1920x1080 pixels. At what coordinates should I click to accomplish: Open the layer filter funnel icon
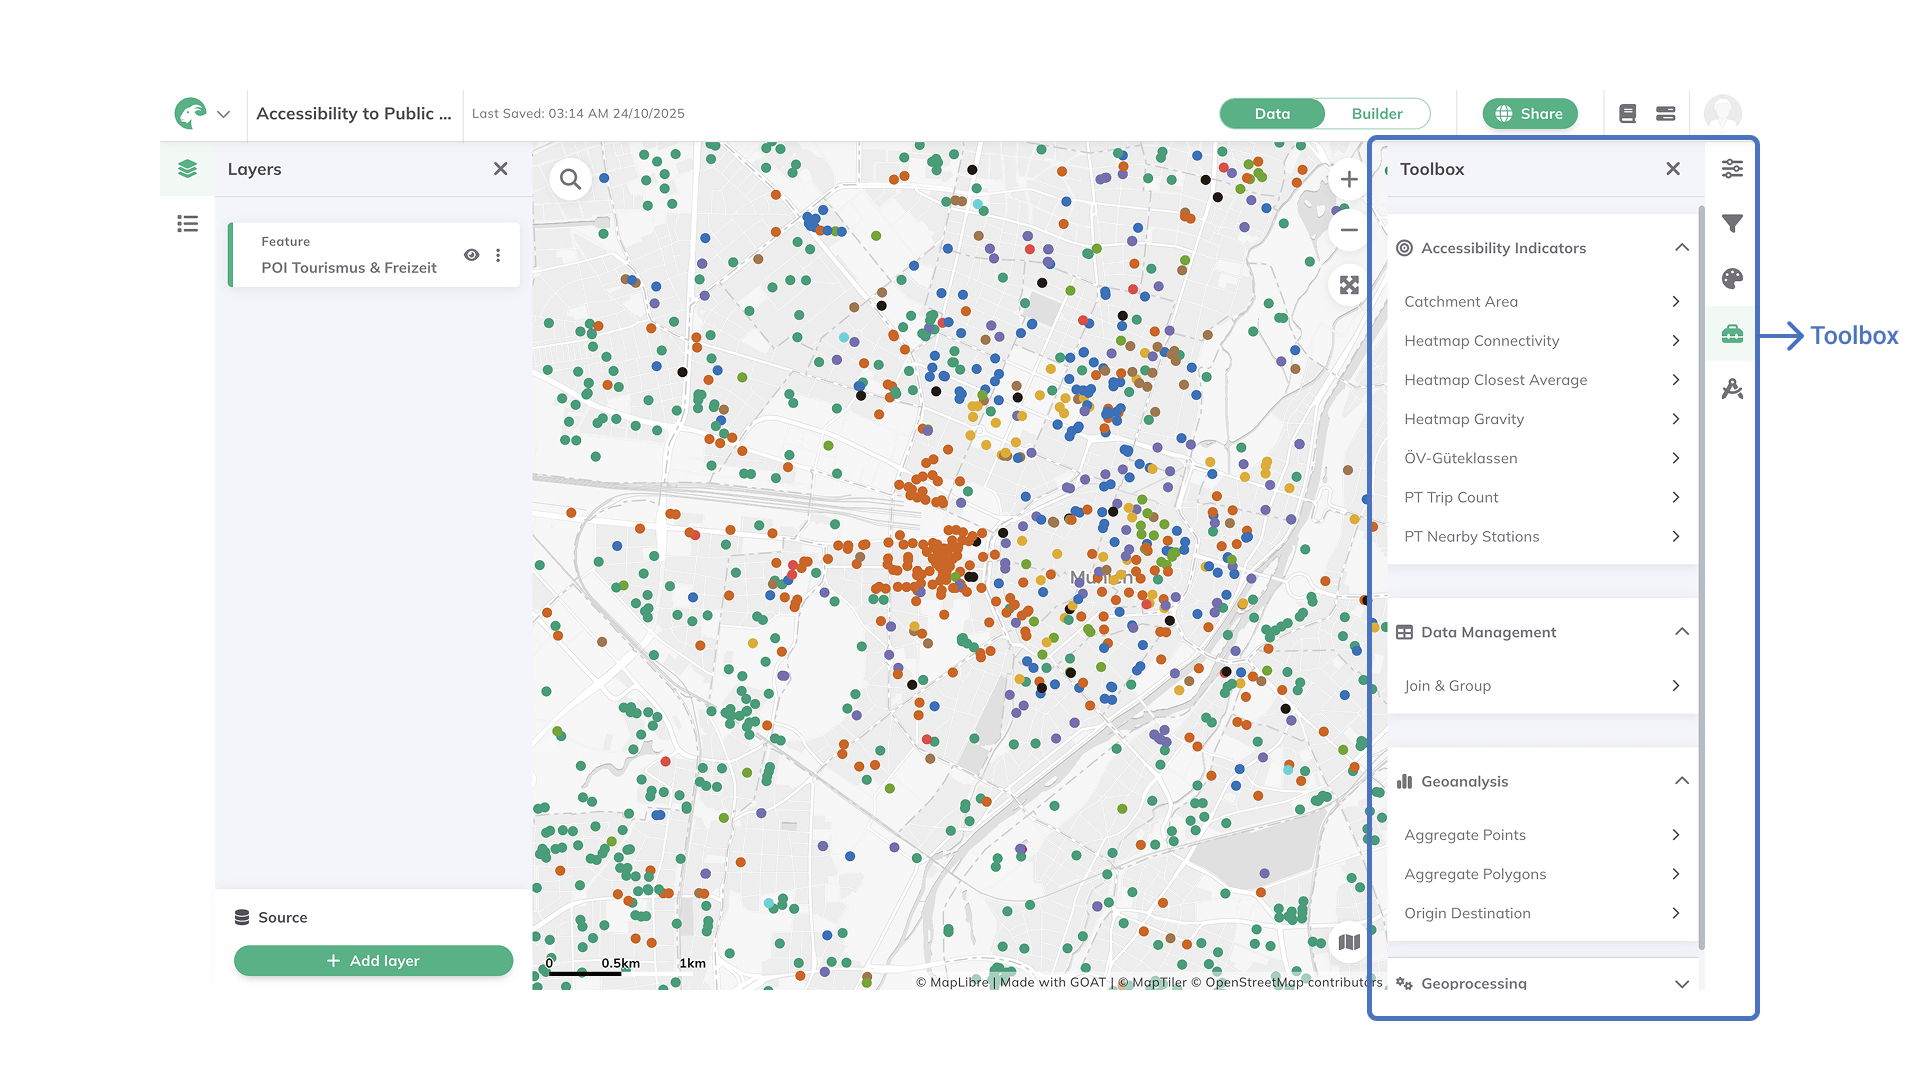tap(1732, 224)
